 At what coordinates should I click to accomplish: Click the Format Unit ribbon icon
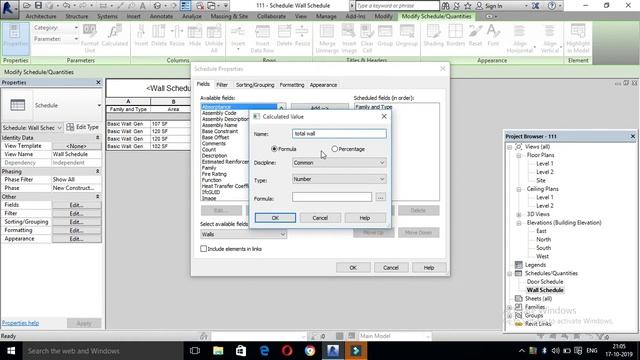tap(90, 38)
